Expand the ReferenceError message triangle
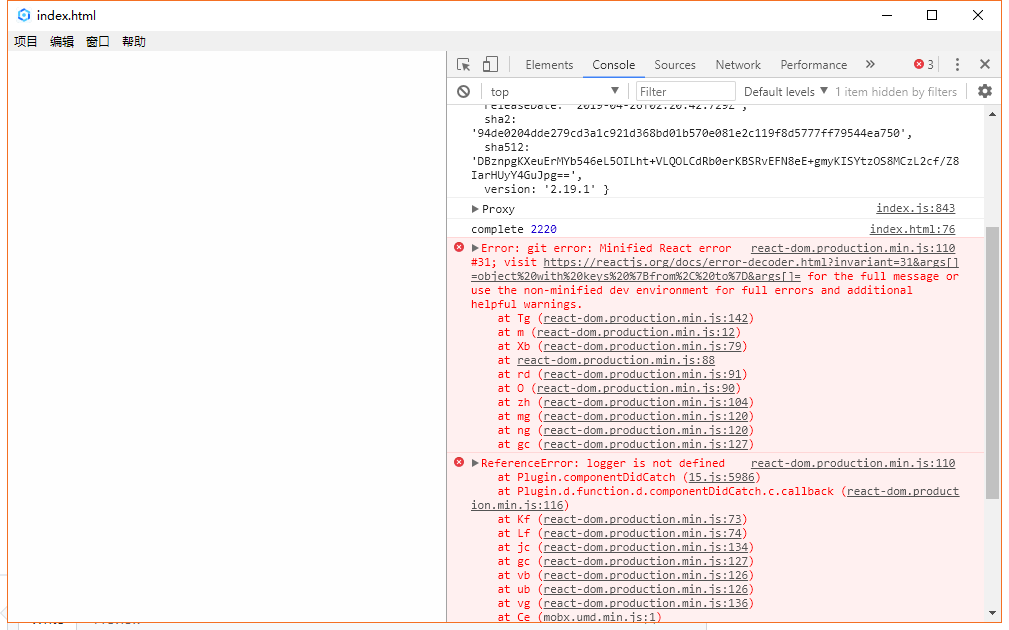Viewport: 1009px width, 630px height. pyautogui.click(x=475, y=463)
